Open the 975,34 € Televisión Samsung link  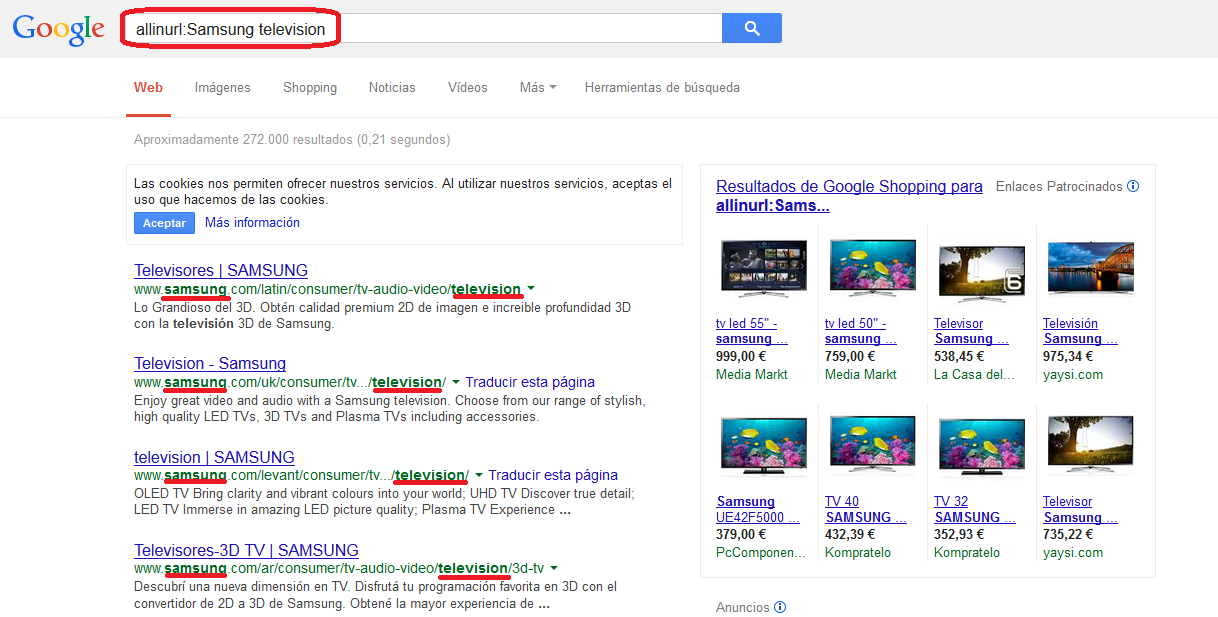[1079, 331]
